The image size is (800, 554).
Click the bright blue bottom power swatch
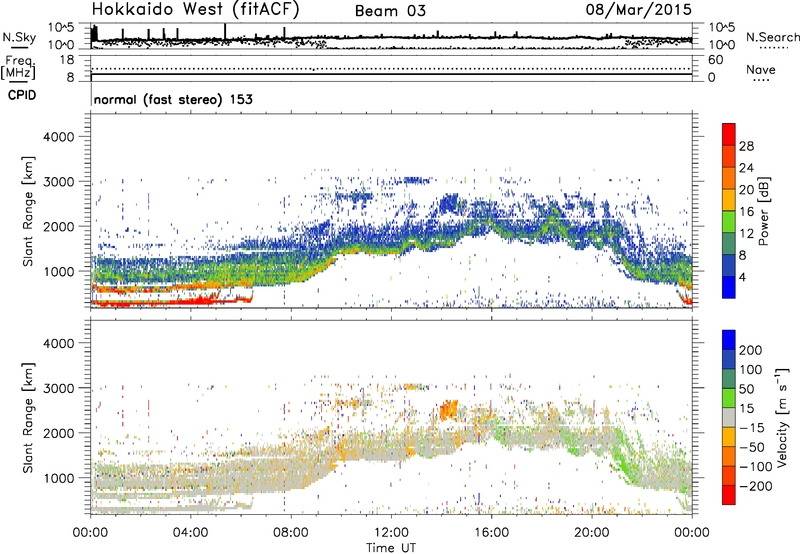point(729,287)
